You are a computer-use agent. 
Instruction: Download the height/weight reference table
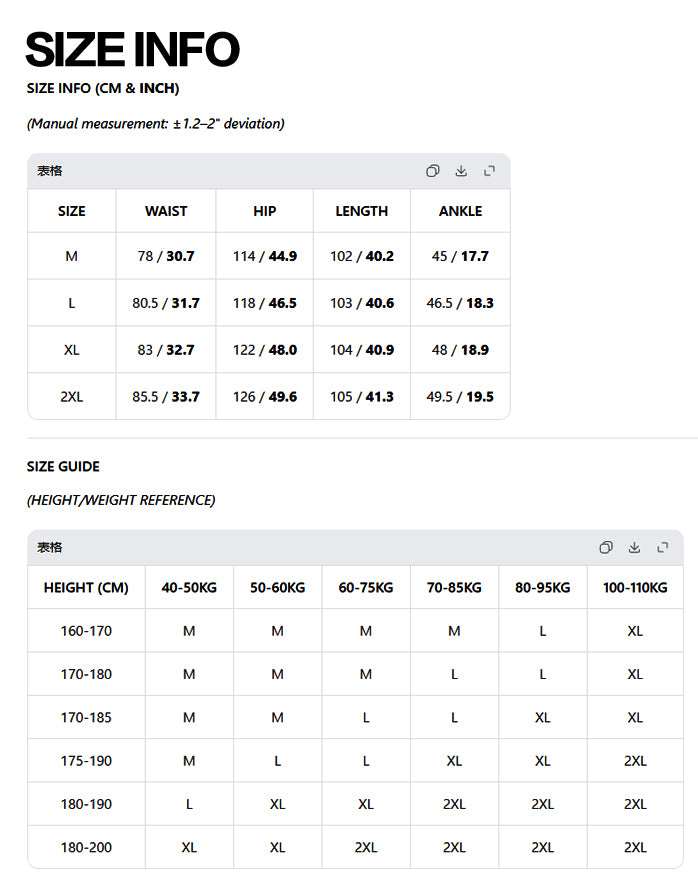click(634, 547)
